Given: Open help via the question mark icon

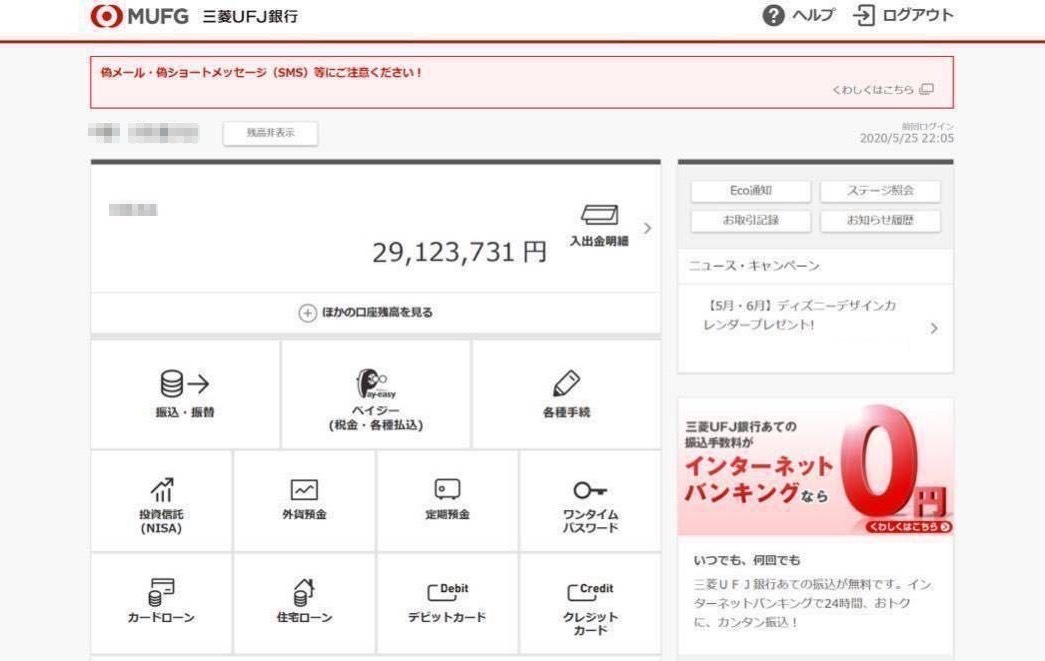Looking at the screenshot, I should point(773,15).
